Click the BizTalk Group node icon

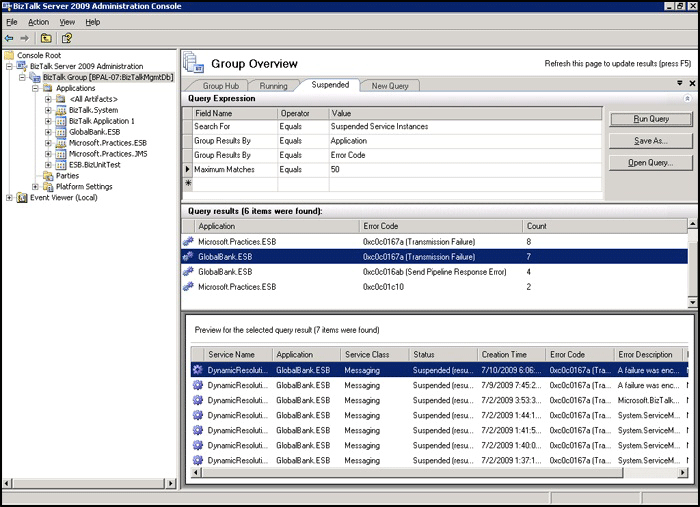[35, 77]
